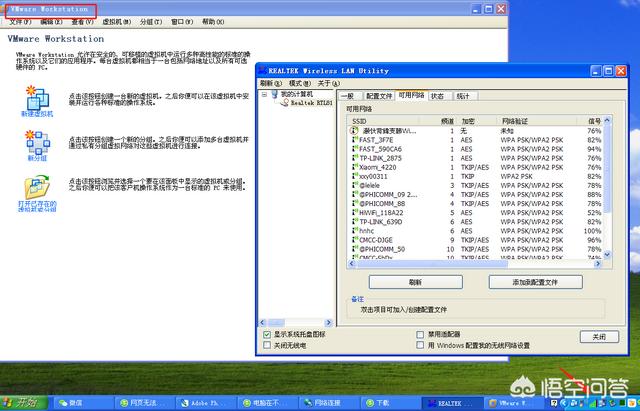Click the 添加到配置文件 button
Image resolution: width=640 pixels, height=411 pixels.
tap(536, 282)
